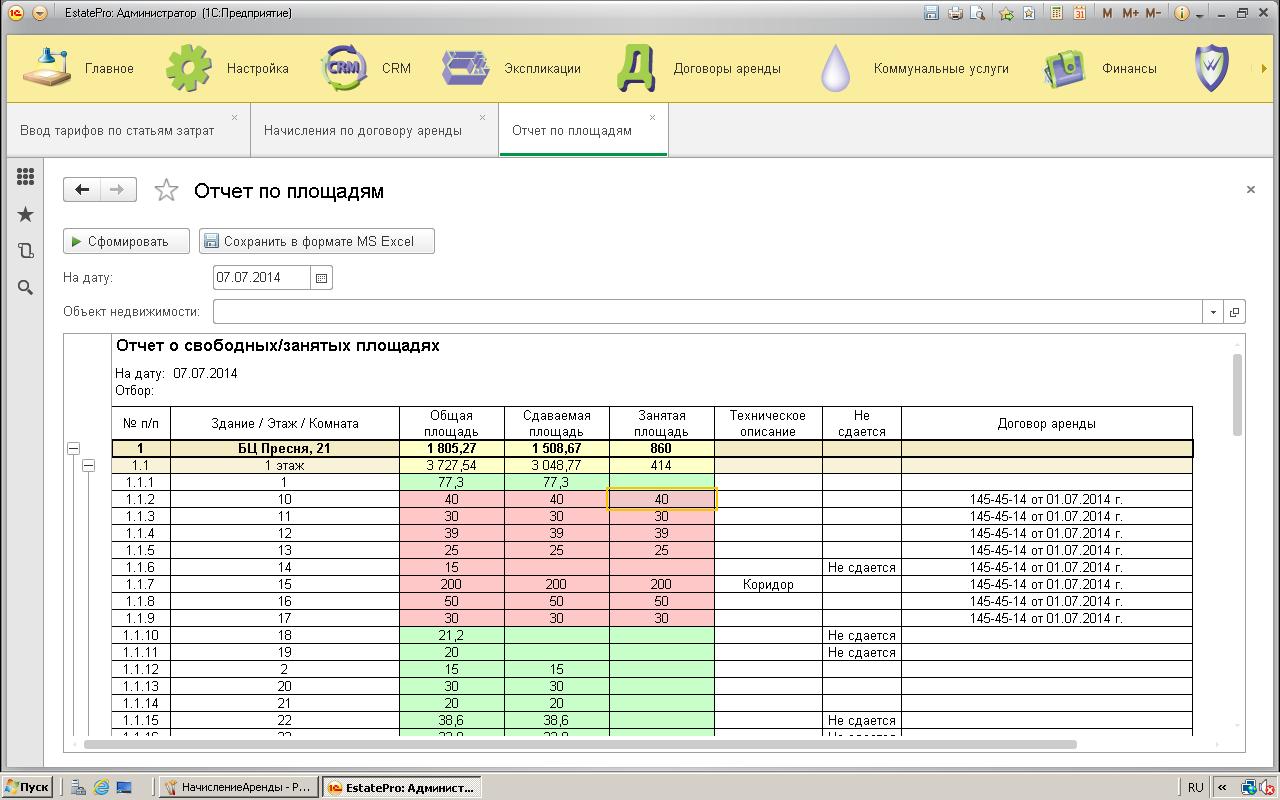The image size is (1280, 800).
Task: Open the dropdown arrow next to info icon
Action: [x=1198, y=14]
